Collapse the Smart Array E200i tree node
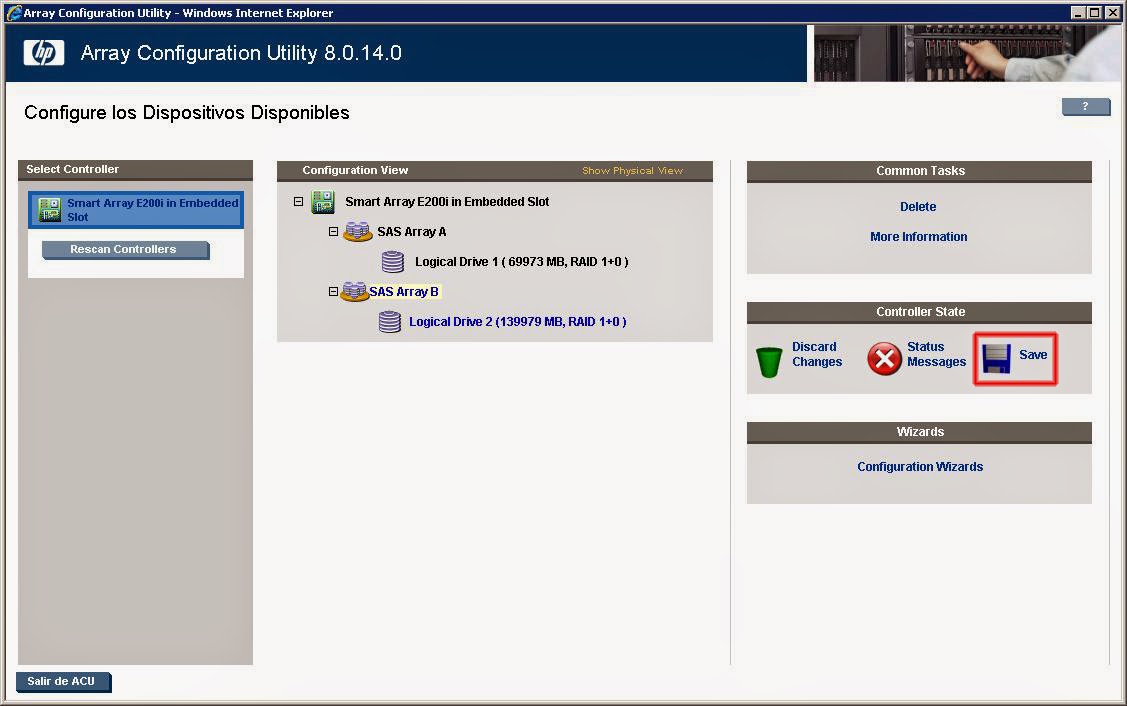This screenshot has width=1127, height=706. (297, 201)
